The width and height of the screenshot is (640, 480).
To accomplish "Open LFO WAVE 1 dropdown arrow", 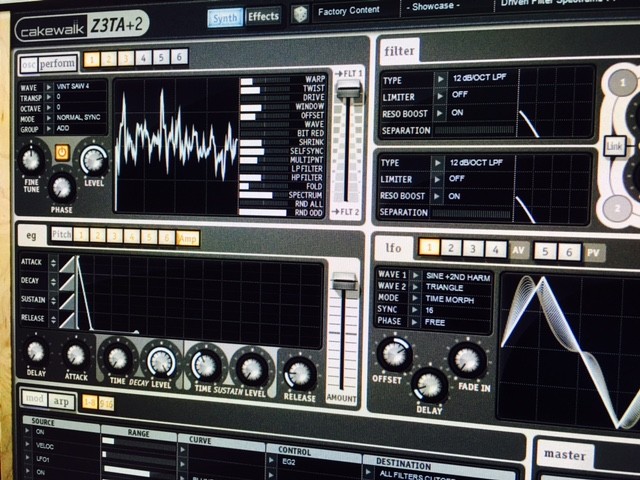I will [416, 275].
